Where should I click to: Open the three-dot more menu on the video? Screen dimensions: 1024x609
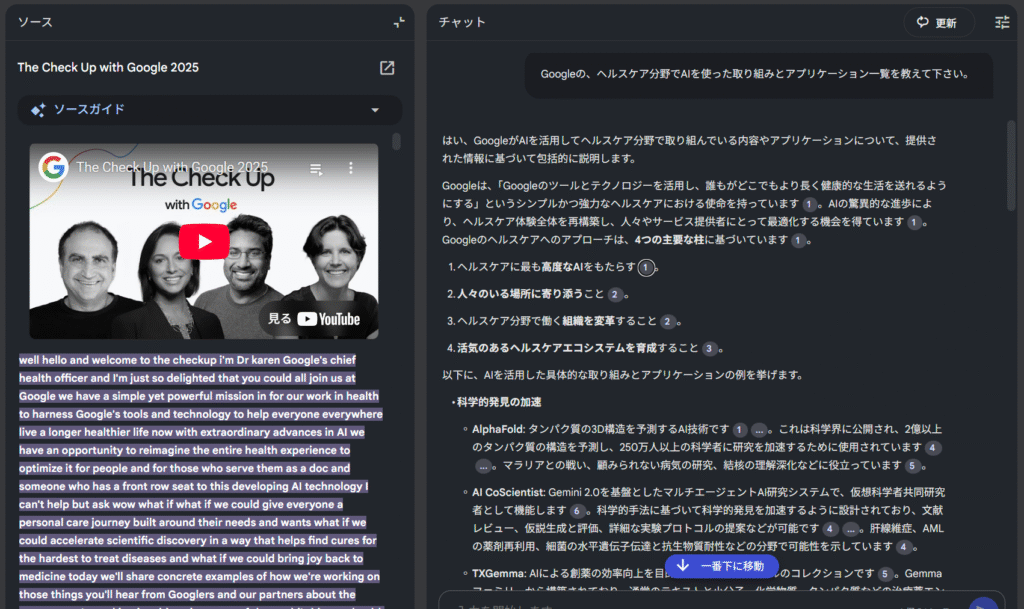(x=351, y=168)
